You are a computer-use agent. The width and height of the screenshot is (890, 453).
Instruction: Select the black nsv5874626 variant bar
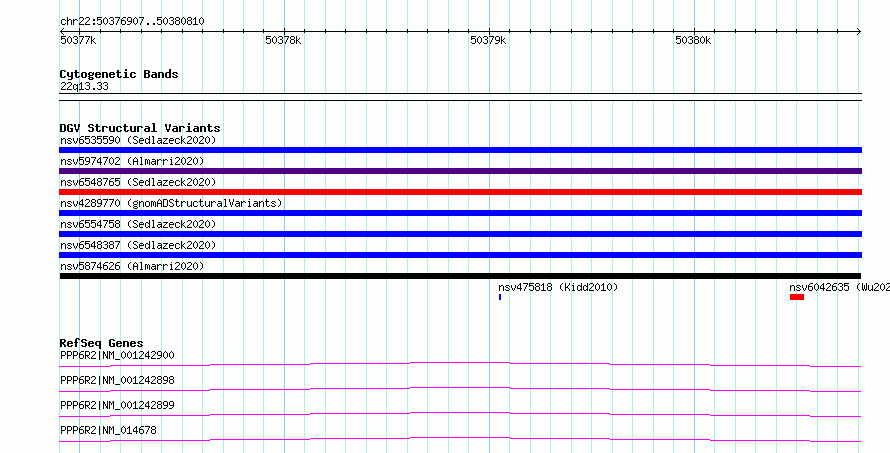[460, 276]
